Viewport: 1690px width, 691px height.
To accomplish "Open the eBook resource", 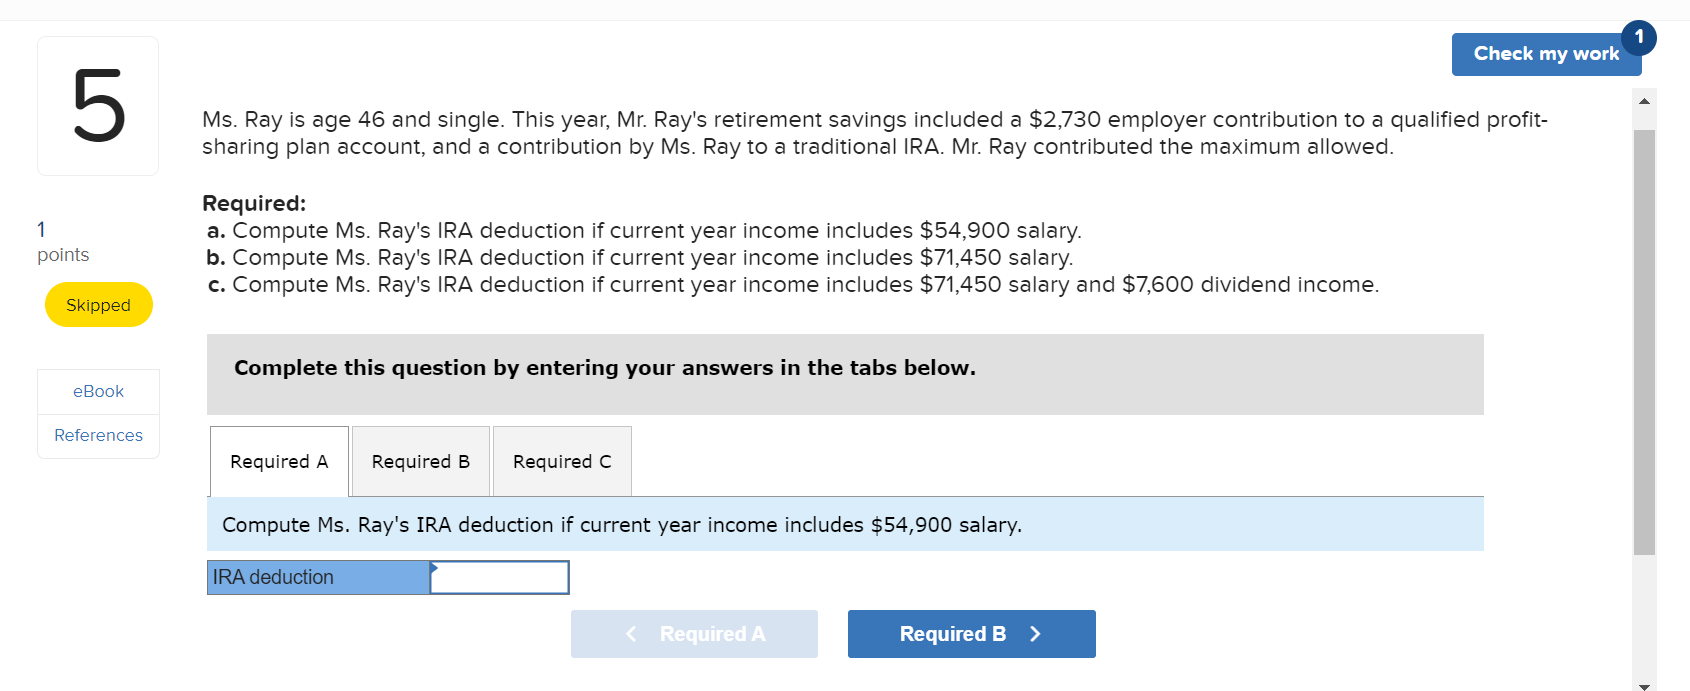I will tap(97, 391).
